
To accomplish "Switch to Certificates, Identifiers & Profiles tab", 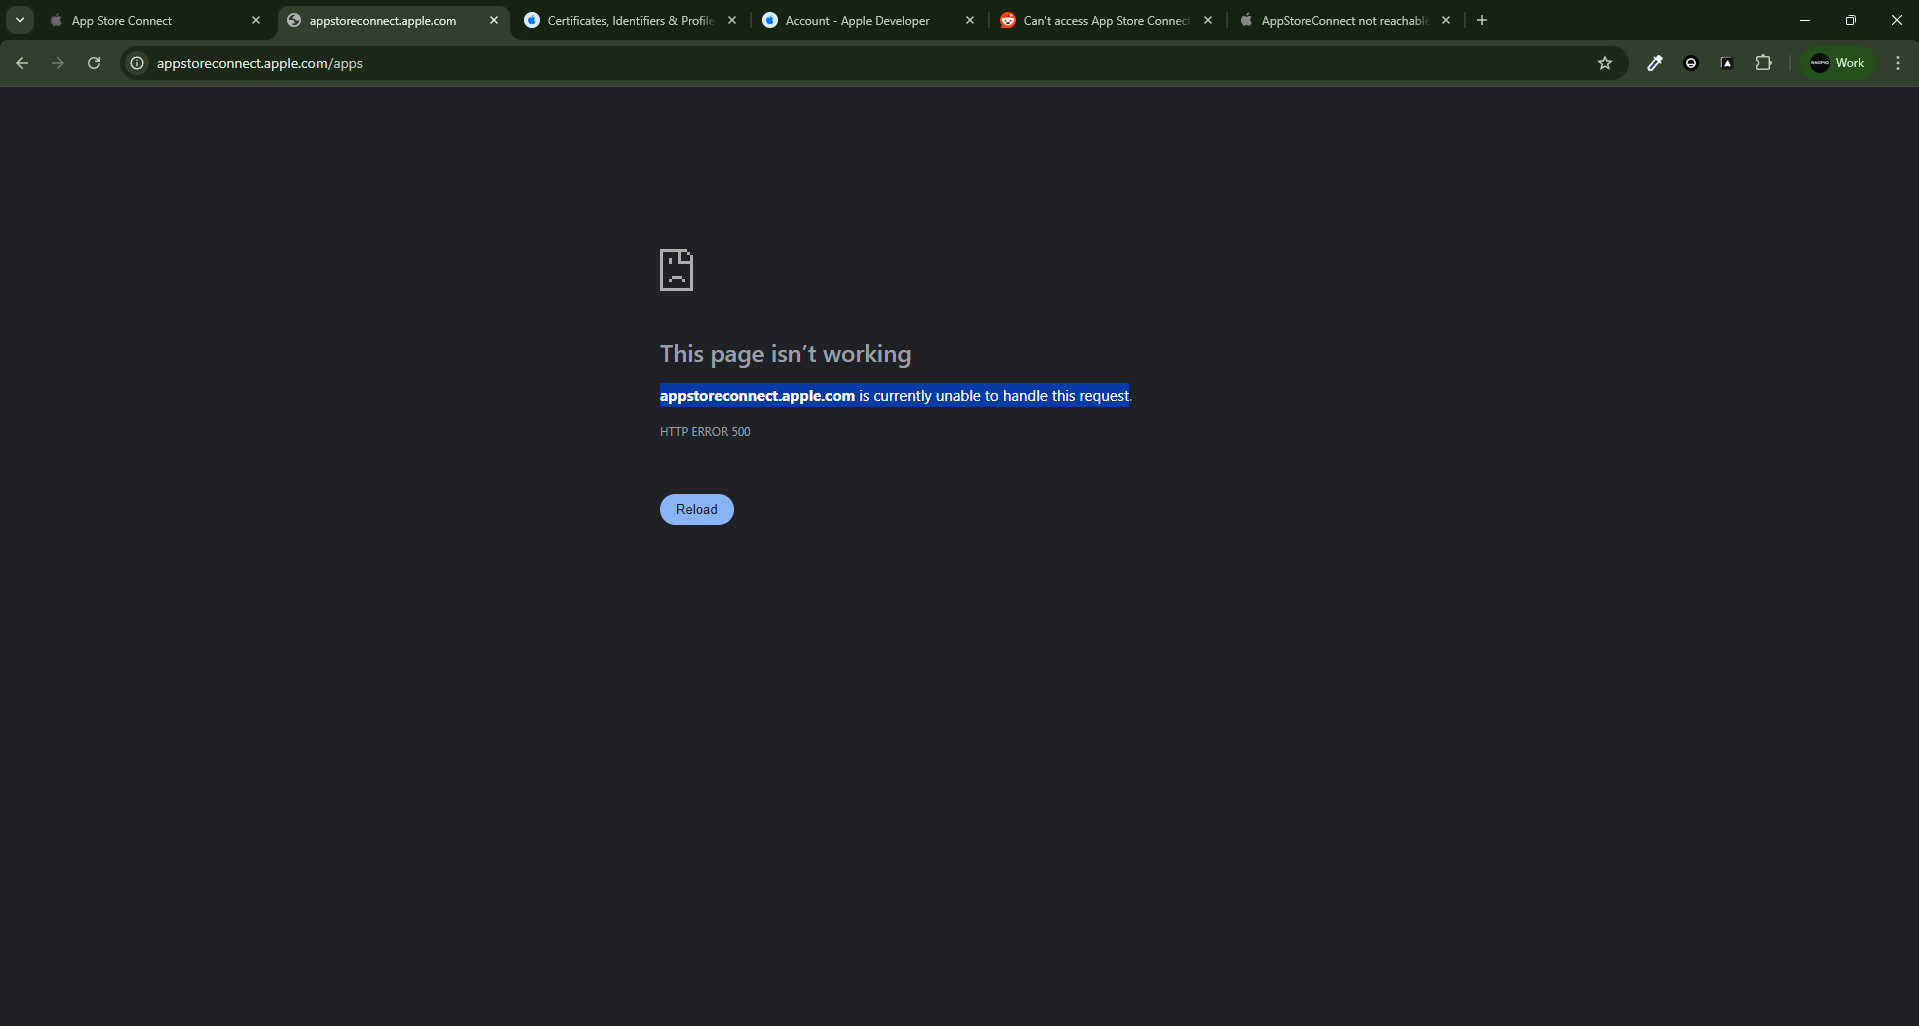I will 630,20.
